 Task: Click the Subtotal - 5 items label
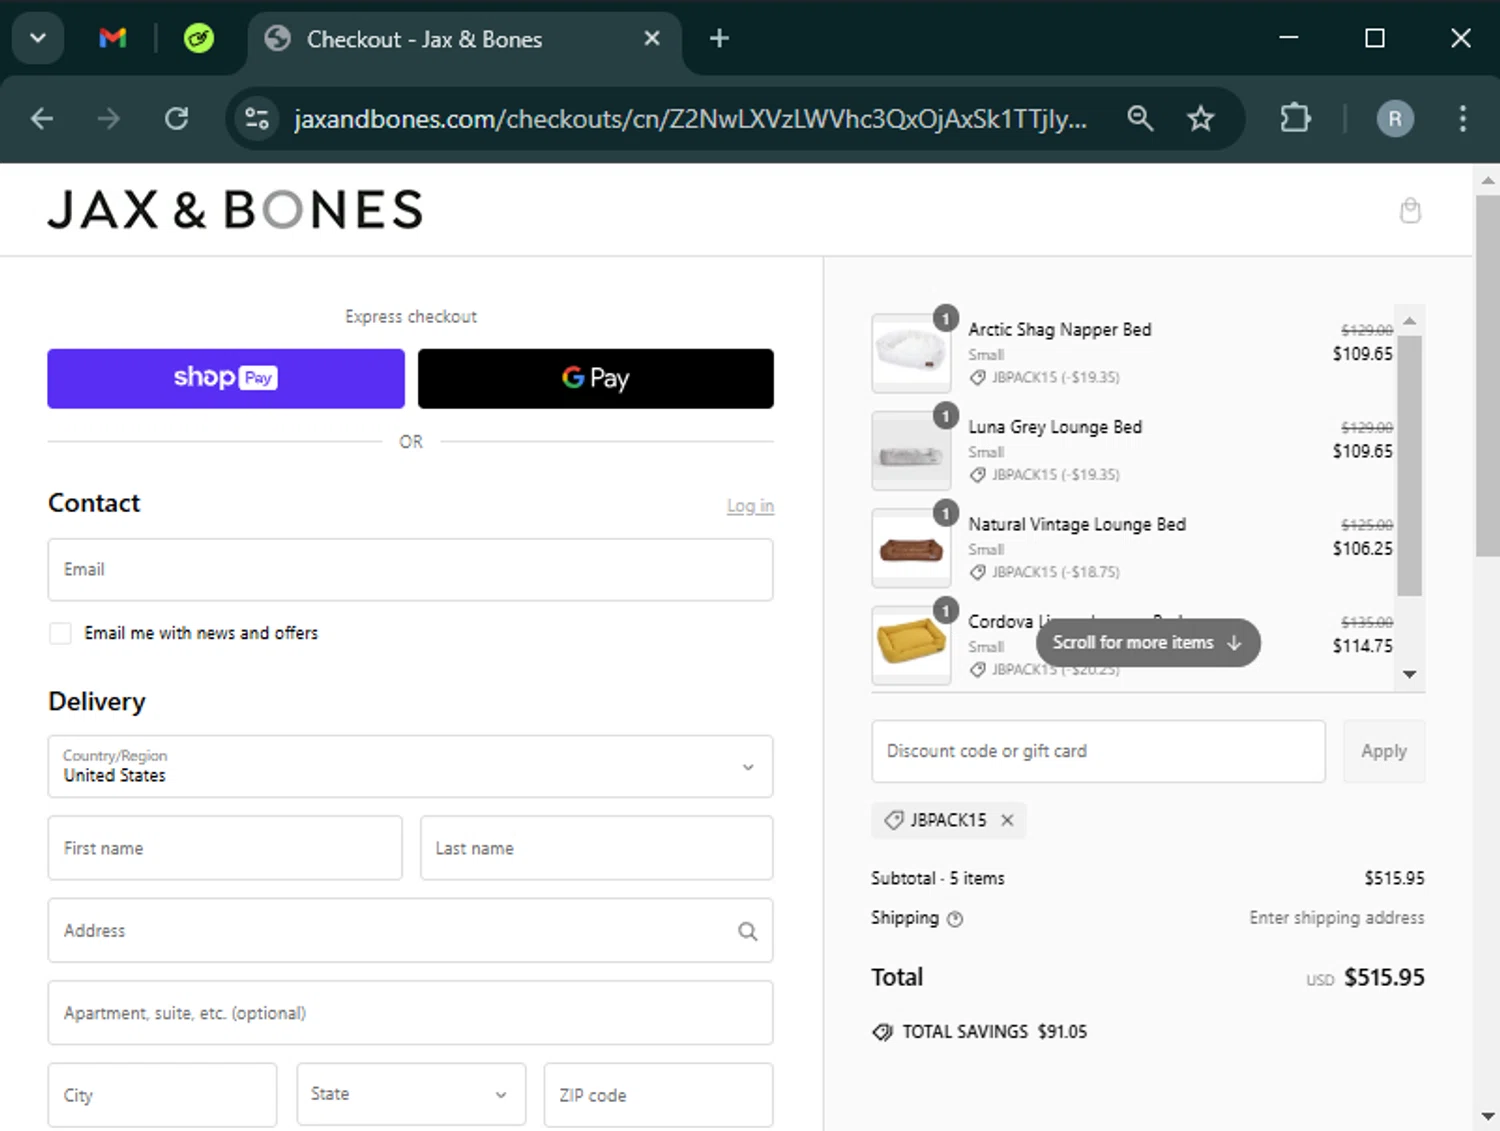coord(938,878)
